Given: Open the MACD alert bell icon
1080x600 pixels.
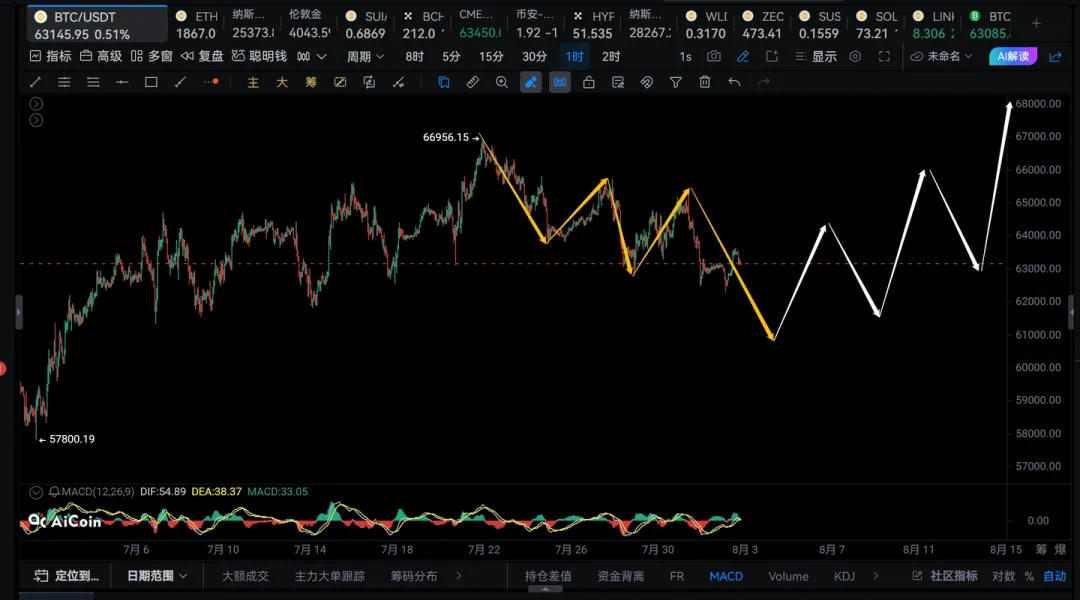Looking at the screenshot, I should 54,492.
